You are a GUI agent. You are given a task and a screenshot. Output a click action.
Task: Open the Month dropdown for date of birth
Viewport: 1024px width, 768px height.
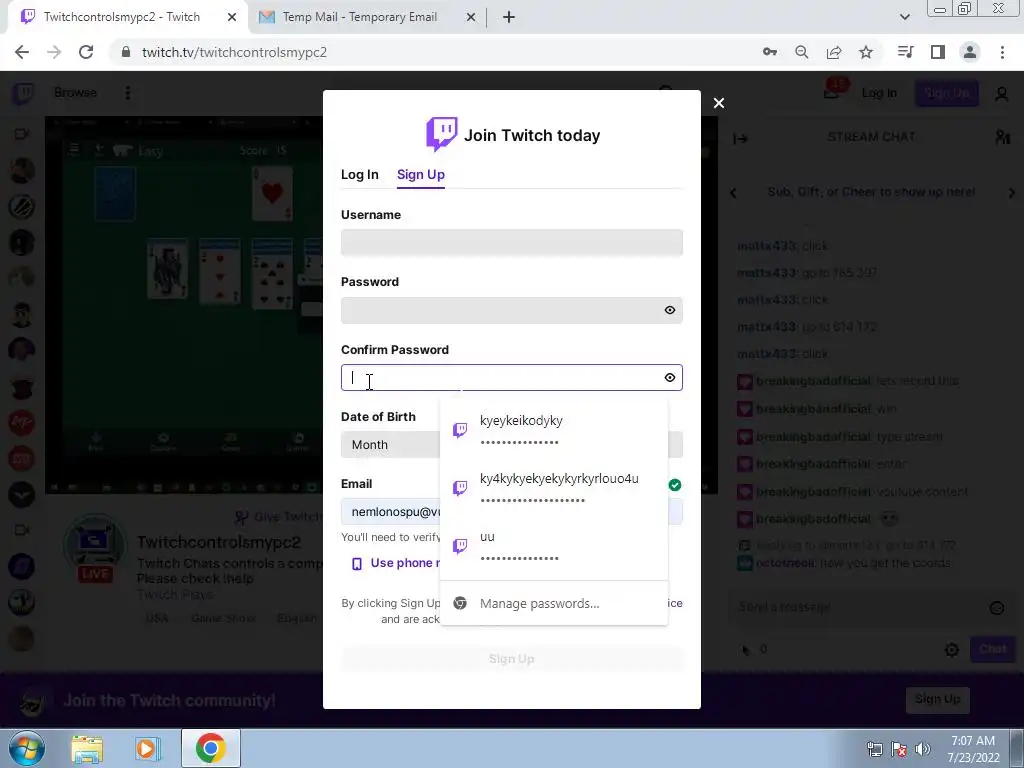(x=391, y=445)
